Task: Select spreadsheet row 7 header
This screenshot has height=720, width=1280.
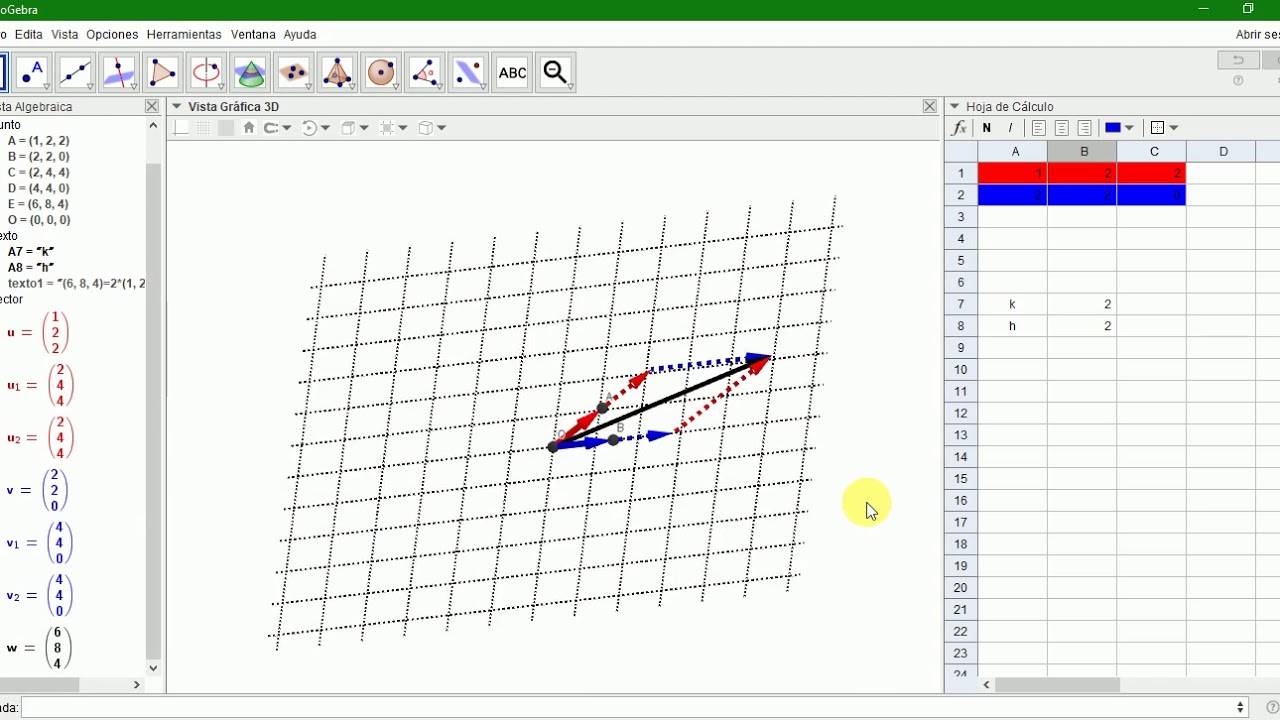Action: (961, 304)
